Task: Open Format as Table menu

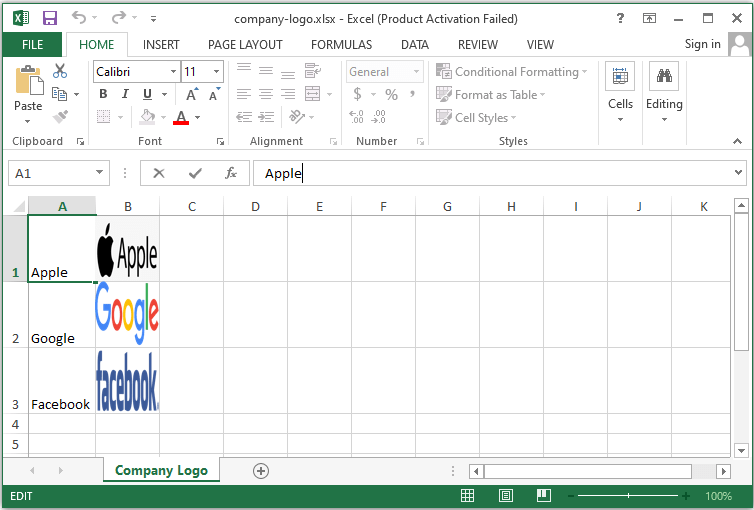Action: tap(490, 94)
